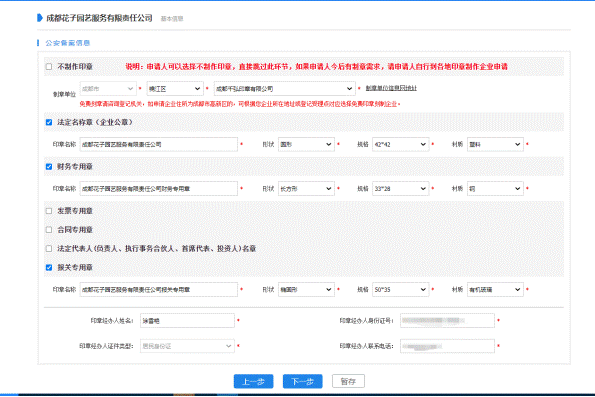This screenshot has width=595, height=397.
Task: Open the seal-making company dropdown
Action: pyautogui.click(x=285, y=89)
